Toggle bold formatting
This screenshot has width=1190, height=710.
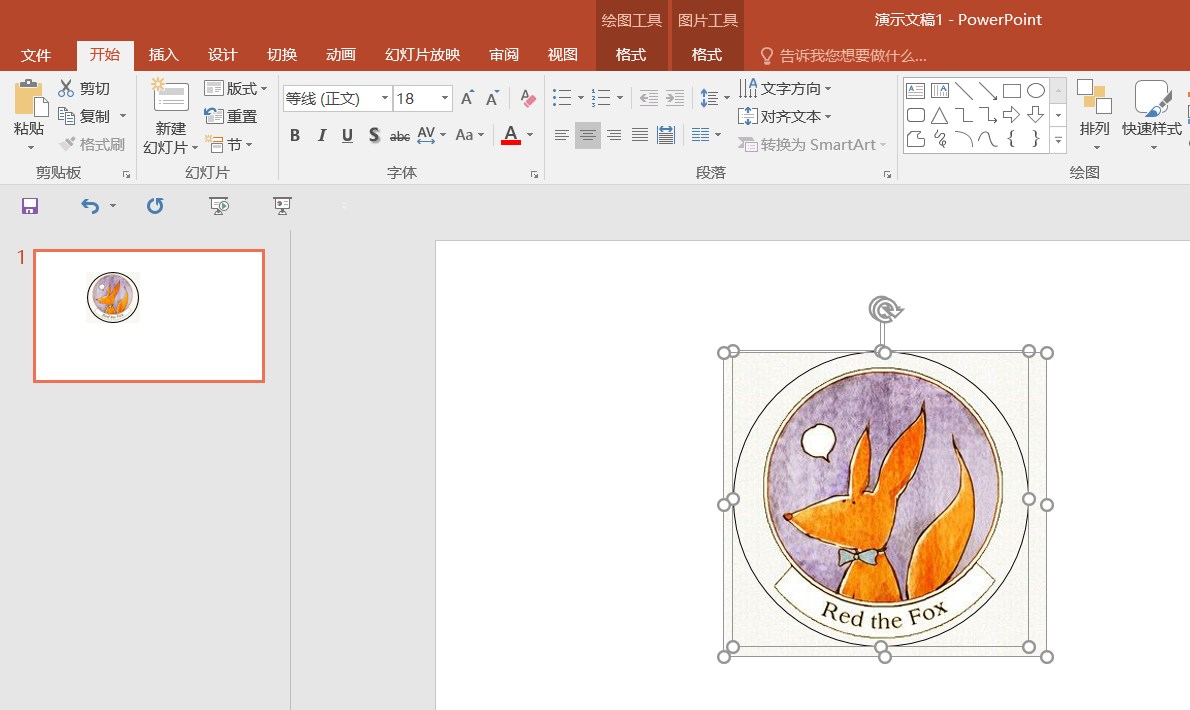point(295,135)
